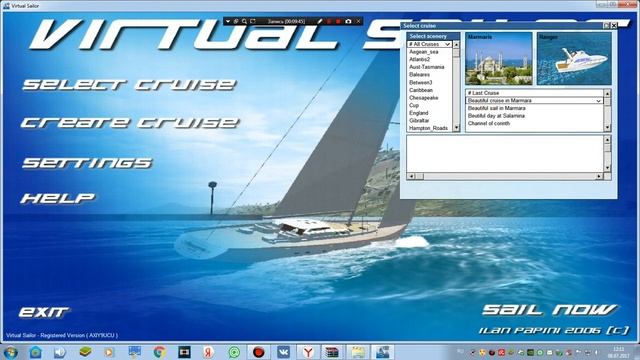The height and width of the screenshot is (360, 640).
Task: Open the 'Beautiful cruise in Marmara' dropdown
Action: [534, 100]
